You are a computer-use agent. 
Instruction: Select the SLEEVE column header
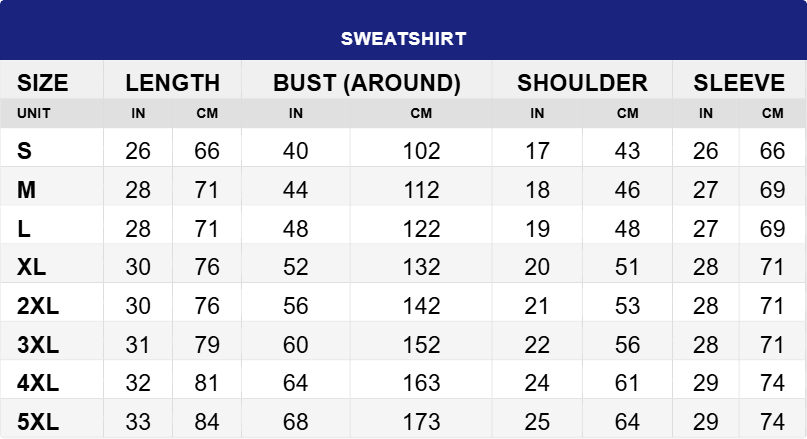(x=739, y=83)
